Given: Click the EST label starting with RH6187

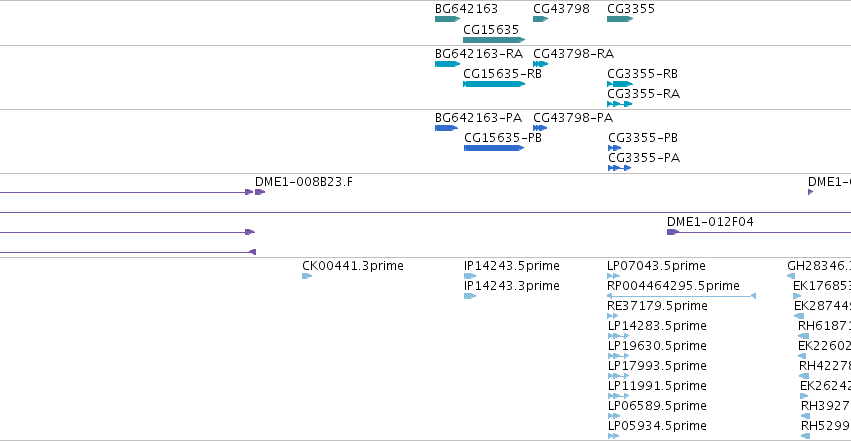Looking at the screenshot, I should pos(824,326).
